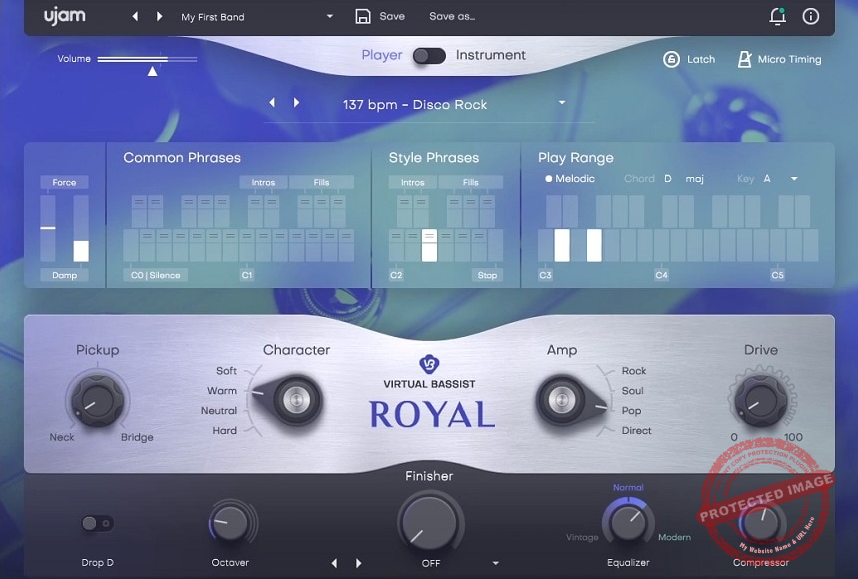
Task: Select previous Finisher mode arrow
Action: (334, 563)
